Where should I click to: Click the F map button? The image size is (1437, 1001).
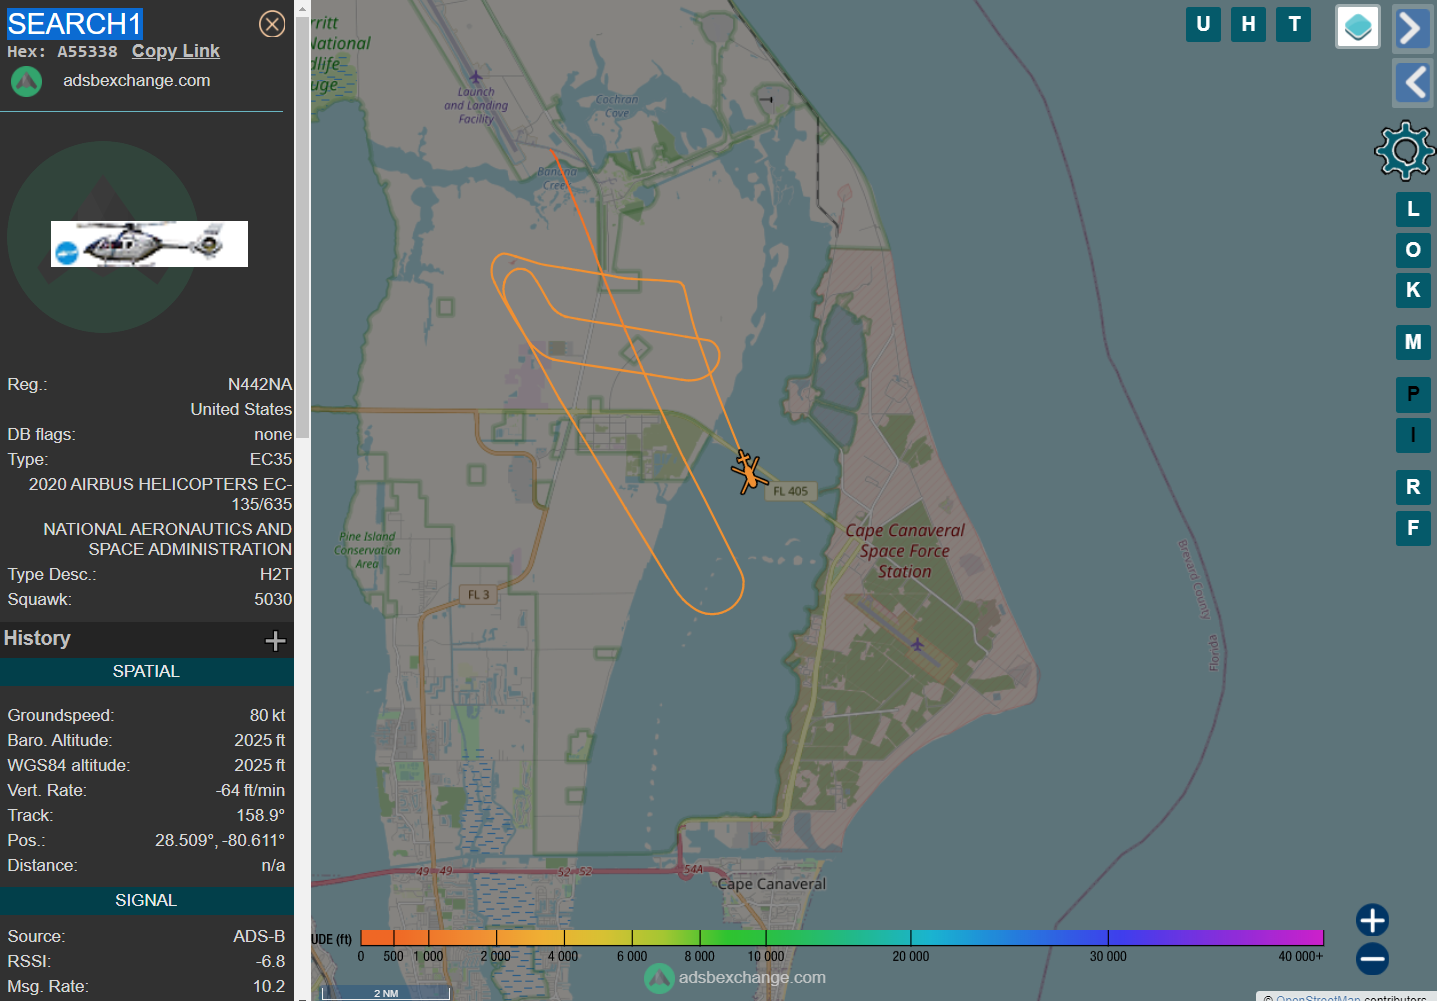click(x=1413, y=528)
